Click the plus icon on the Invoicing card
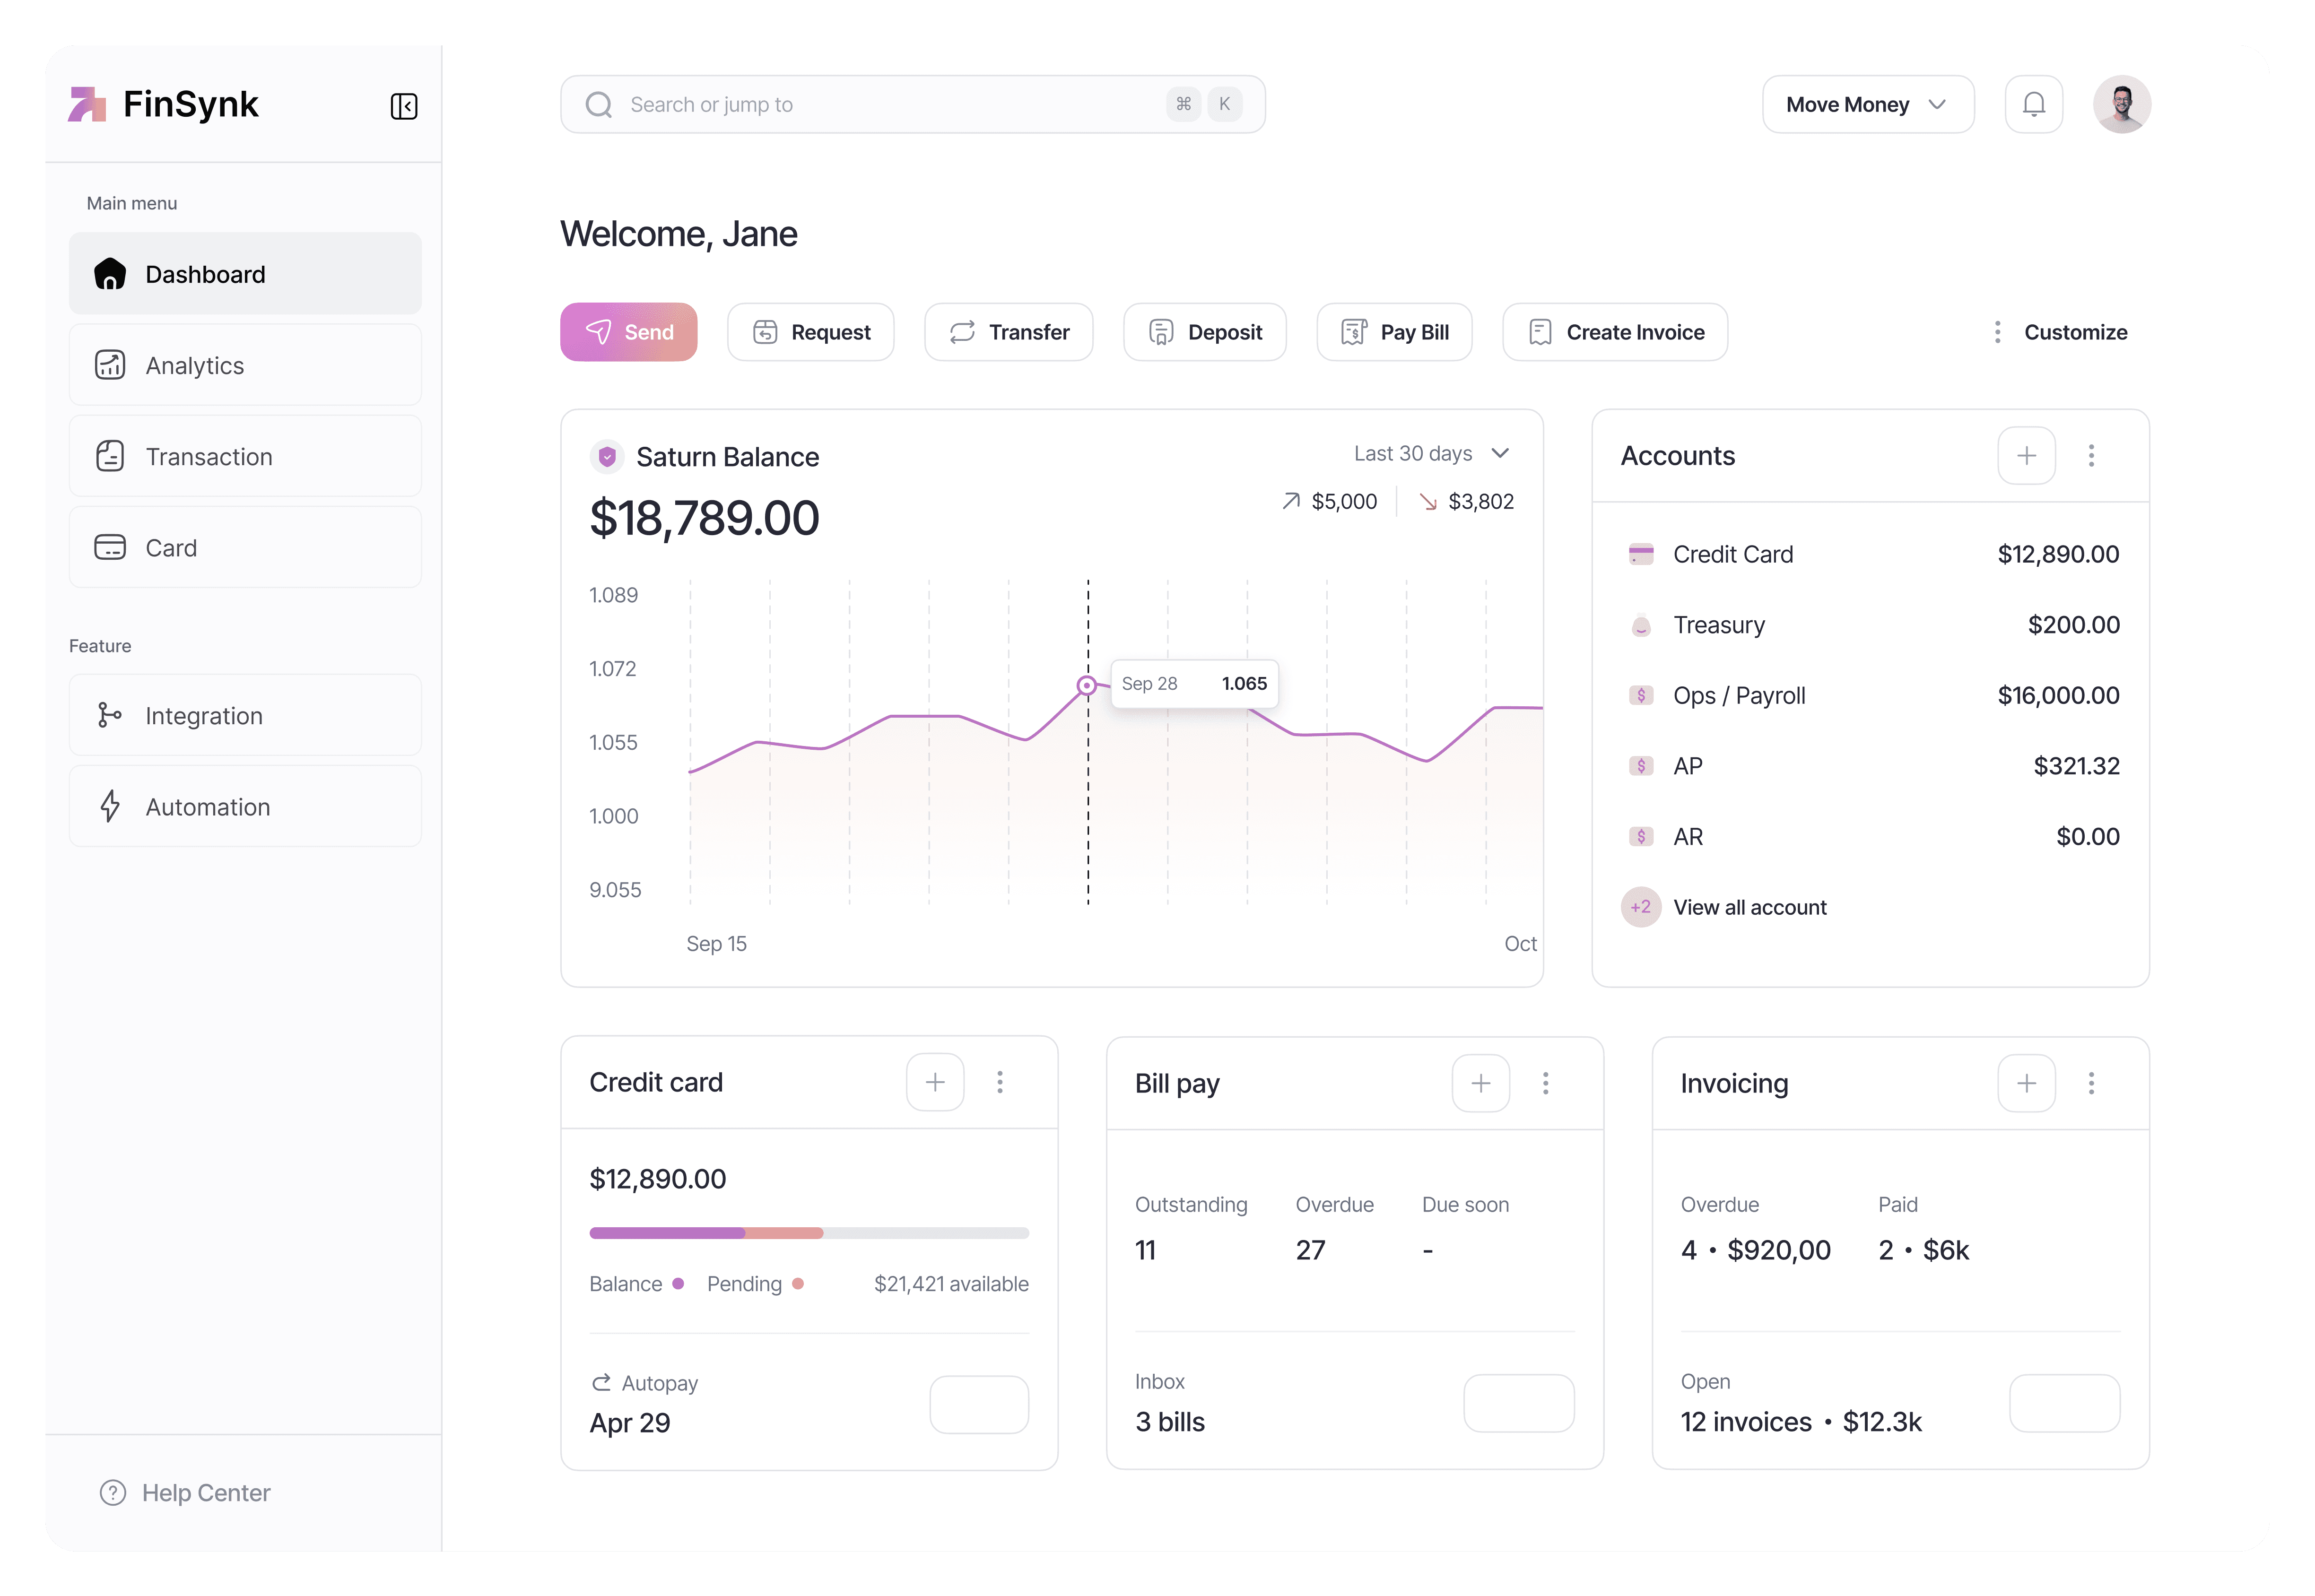The image size is (2315, 1596). tap(2026, 1082)
